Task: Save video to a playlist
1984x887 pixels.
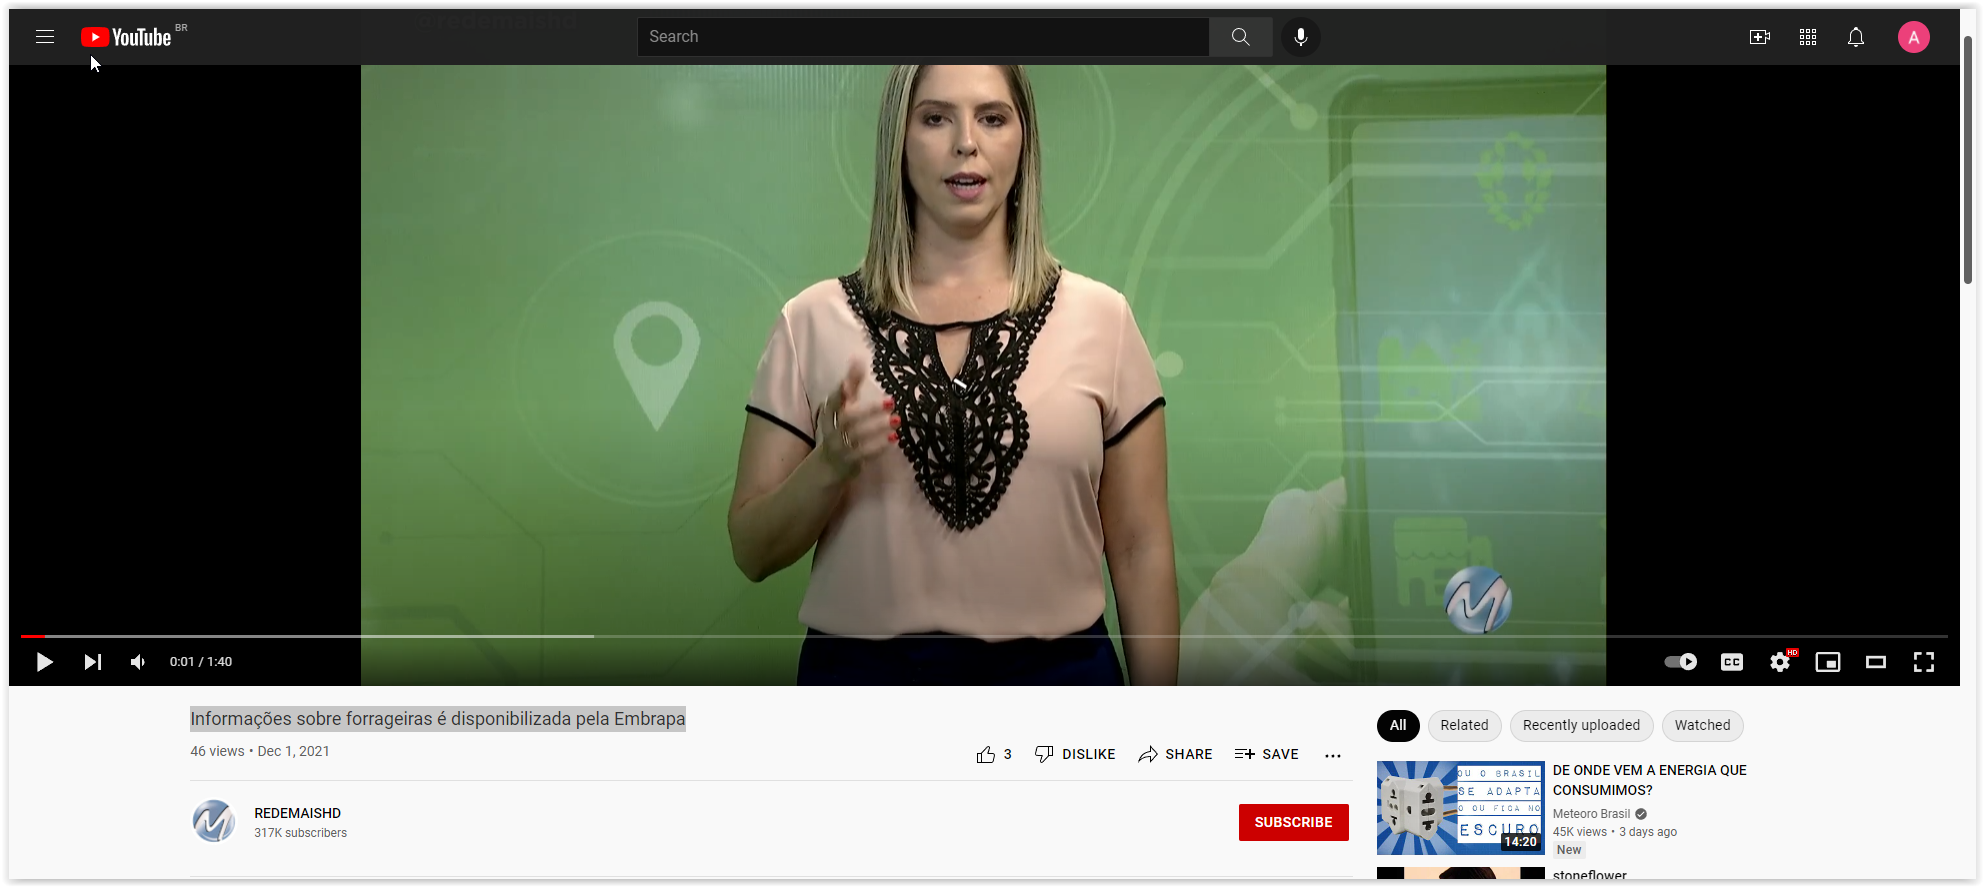Action: point(1266,754)
